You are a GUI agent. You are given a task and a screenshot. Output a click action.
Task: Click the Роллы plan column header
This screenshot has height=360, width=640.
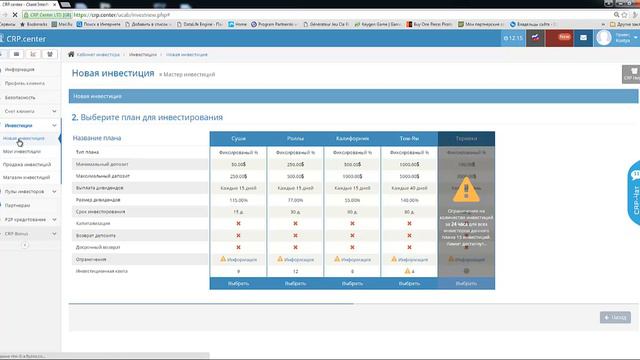pyautogui.click(x=296, y=139)
